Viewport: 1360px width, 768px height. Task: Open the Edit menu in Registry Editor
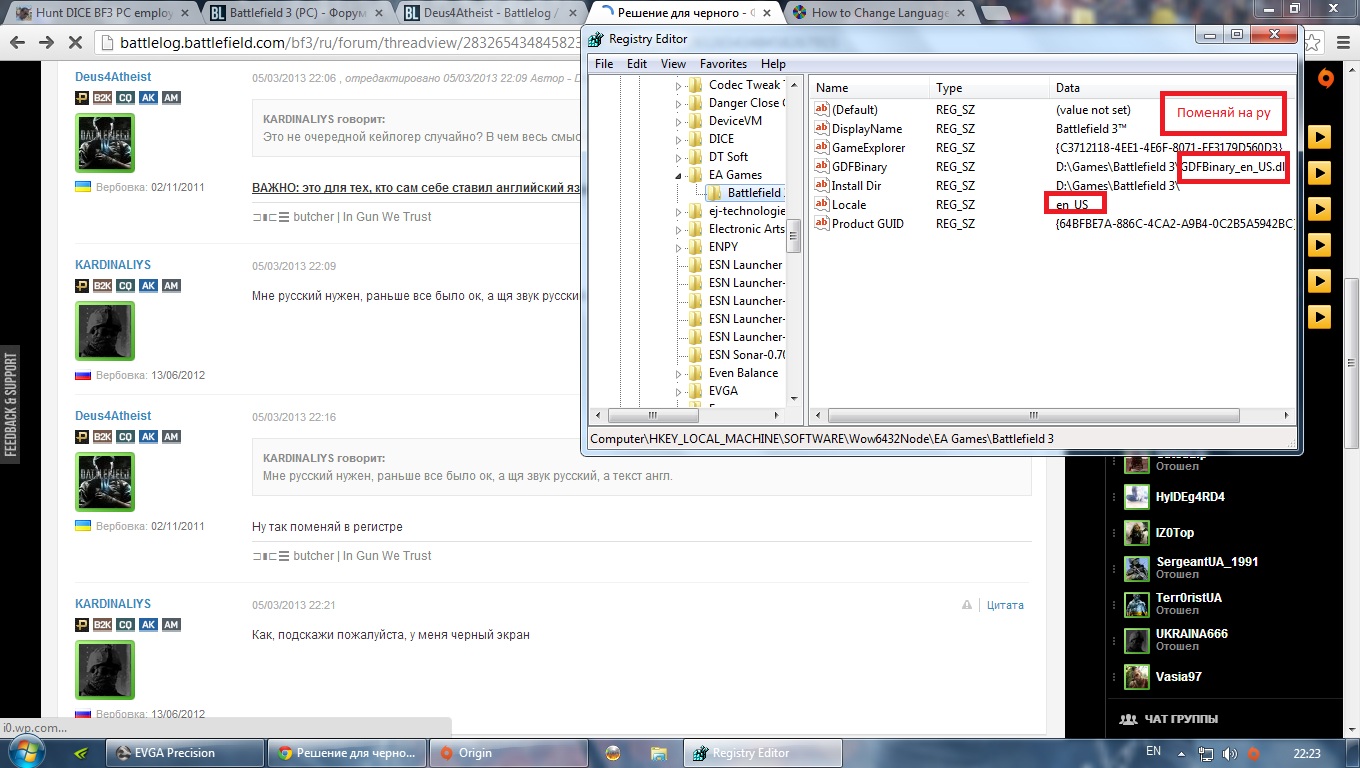pos(637,64)
